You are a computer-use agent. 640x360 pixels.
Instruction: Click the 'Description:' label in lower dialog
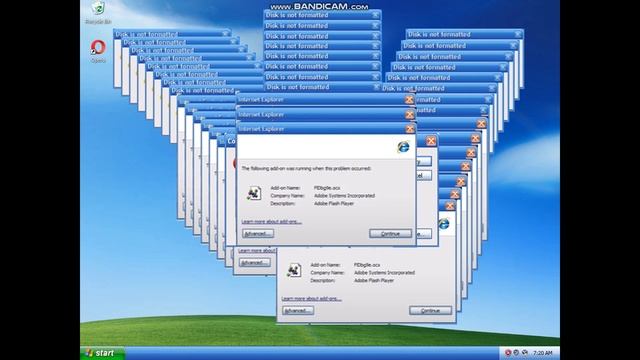click(x=322, y=280)
